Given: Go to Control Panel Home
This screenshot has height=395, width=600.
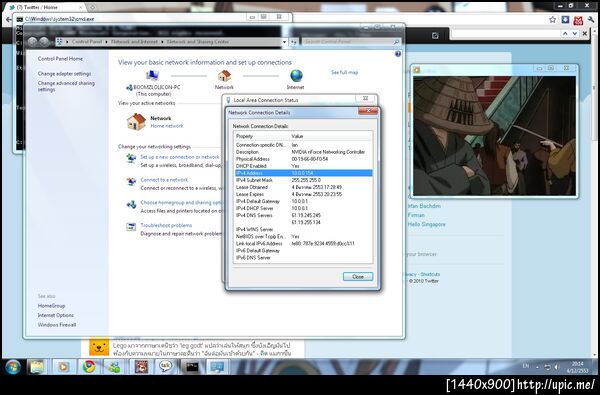Looking at the screenshot, I should tap(60, 59).
